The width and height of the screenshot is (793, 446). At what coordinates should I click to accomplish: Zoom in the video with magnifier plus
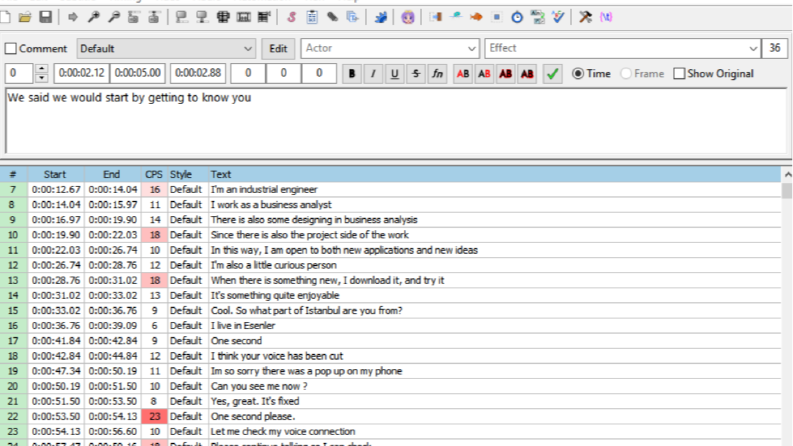(x=94, y=17)
